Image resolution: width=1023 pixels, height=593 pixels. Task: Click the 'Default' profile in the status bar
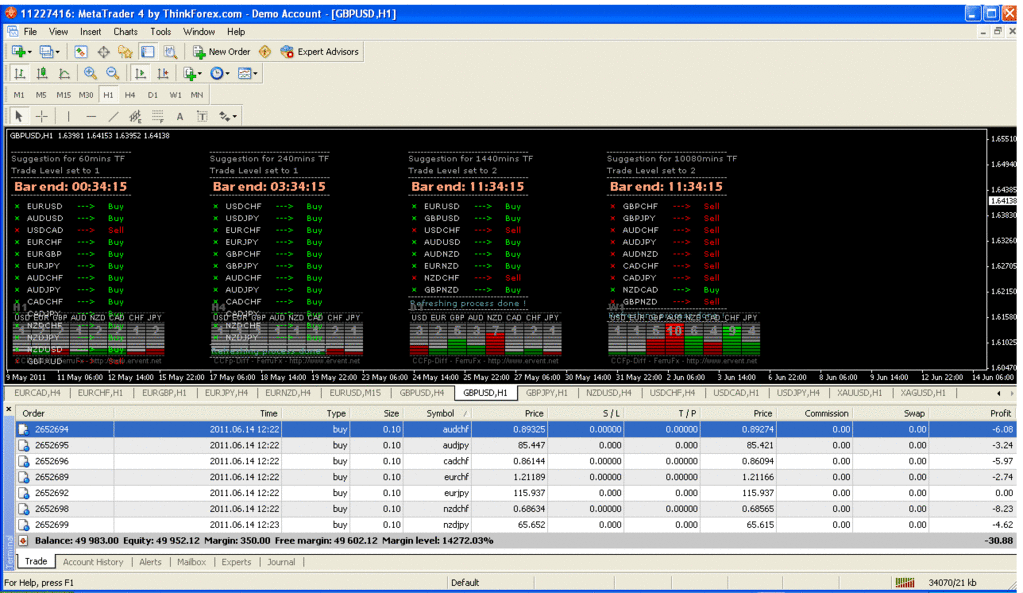pyautogui.click(x=465, y=583)
